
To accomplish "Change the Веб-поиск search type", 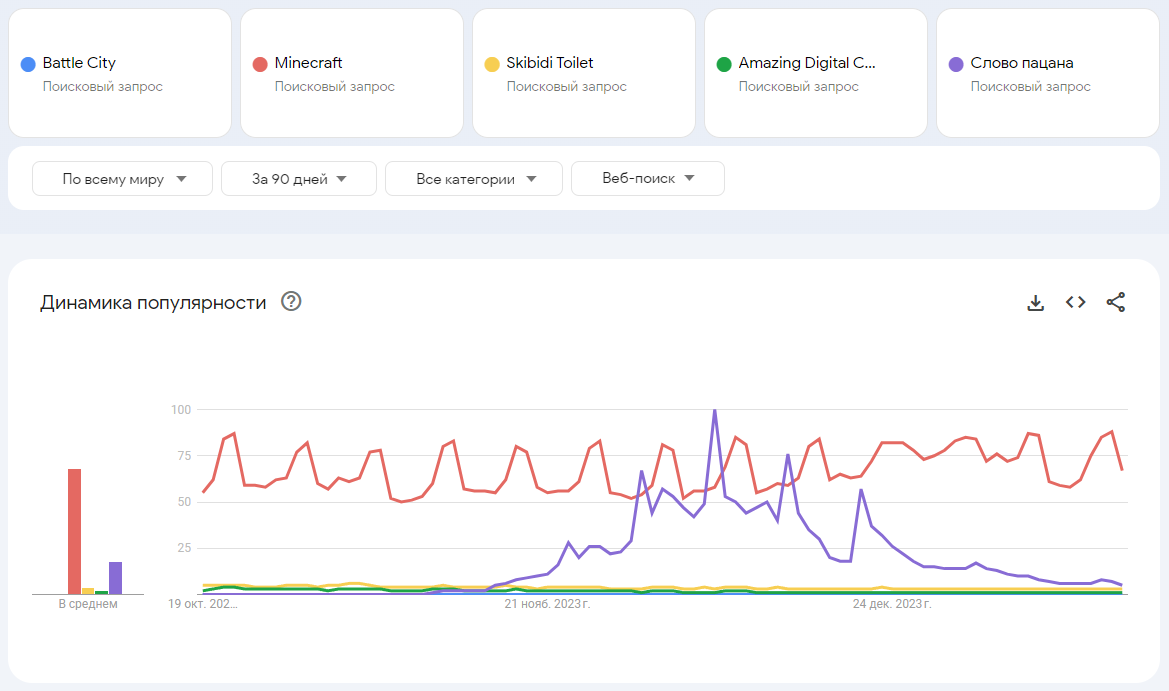I will 648,179.
